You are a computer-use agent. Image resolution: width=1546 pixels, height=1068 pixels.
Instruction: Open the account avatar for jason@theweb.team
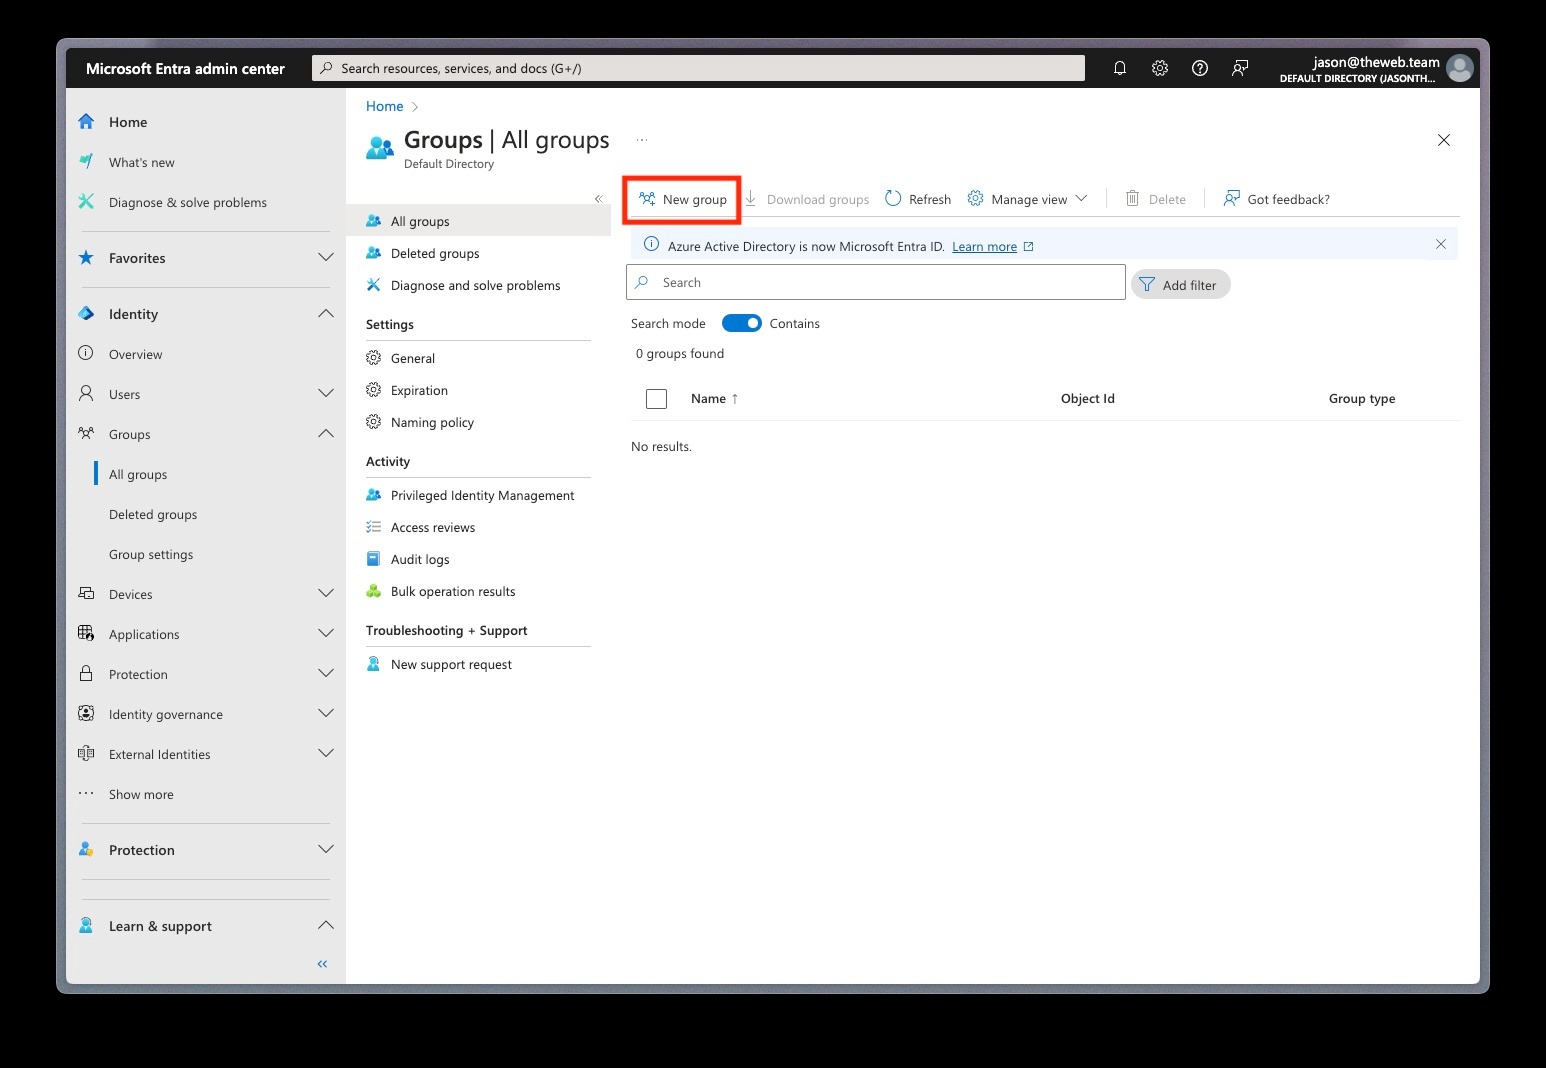pyautogui.click(x=1460, y=68)
